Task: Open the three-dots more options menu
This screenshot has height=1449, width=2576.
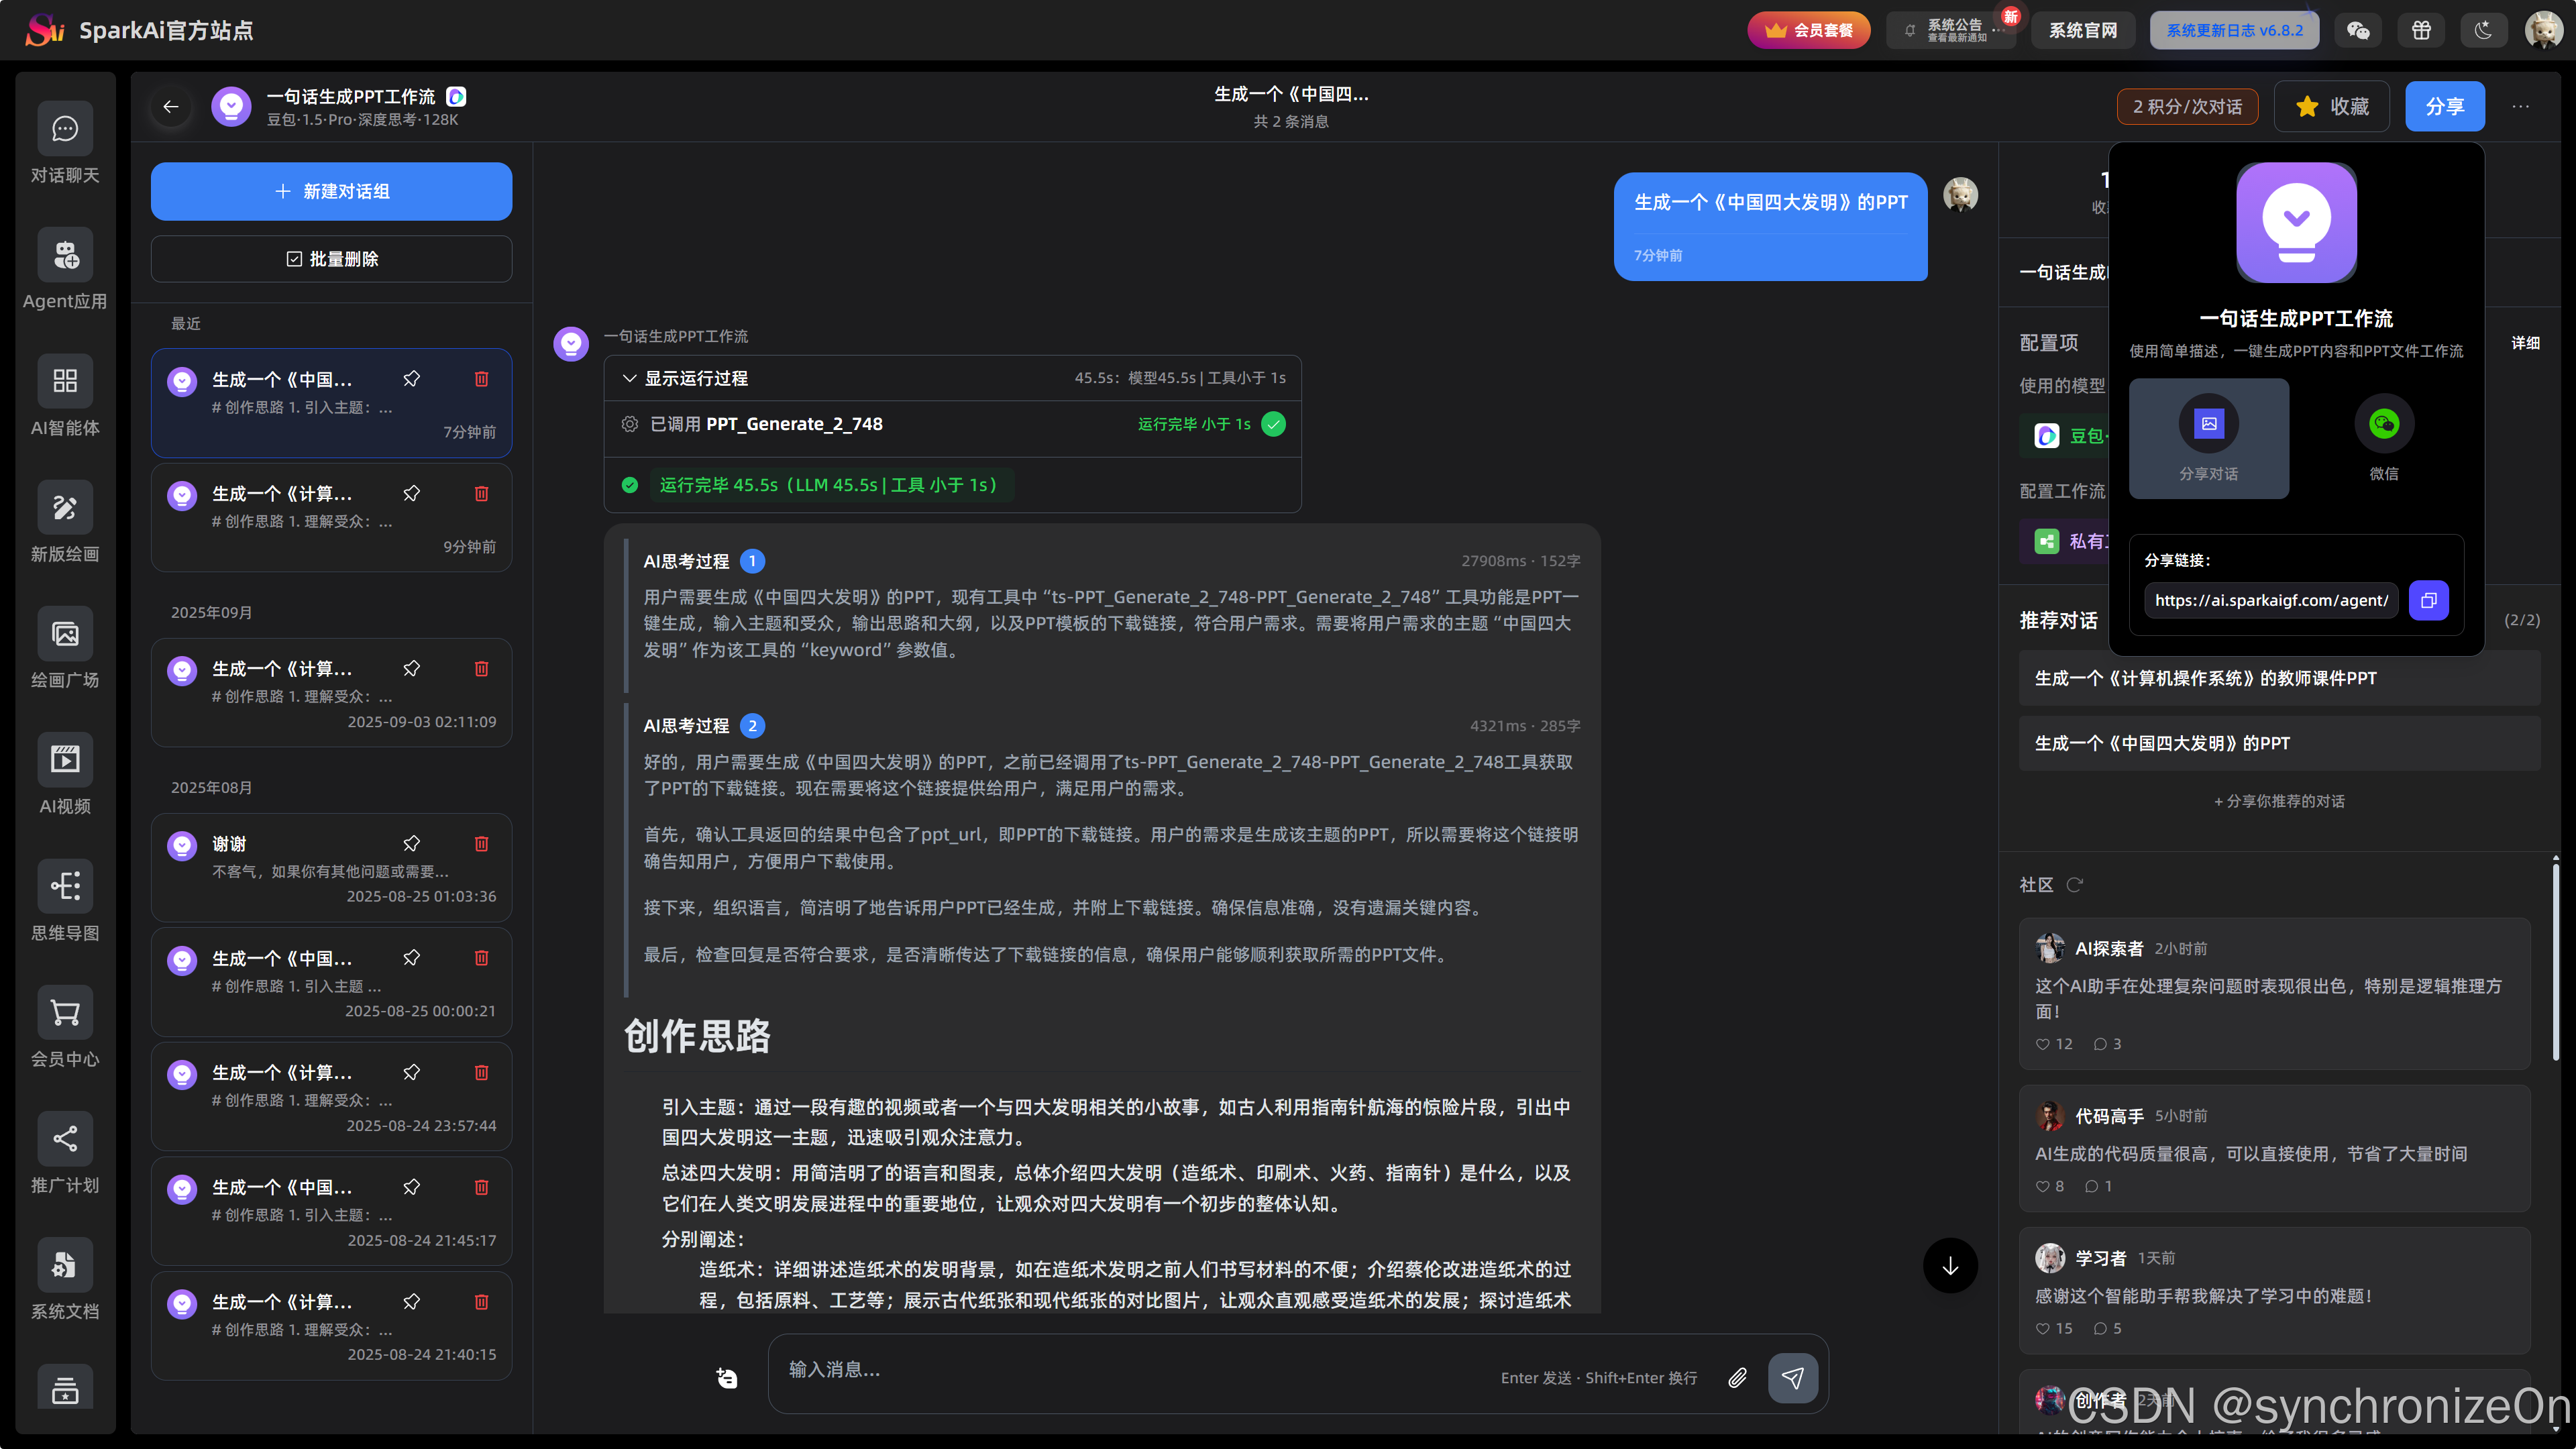Action: [2520, 106]
